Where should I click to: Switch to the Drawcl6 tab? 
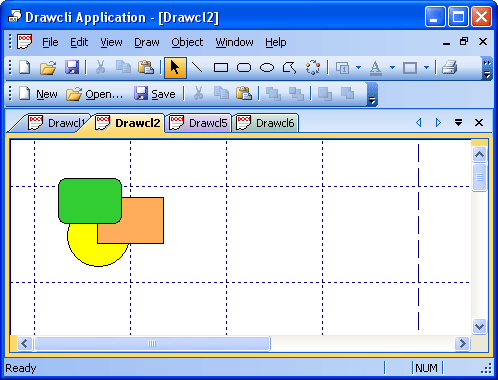[x=266, y=123]
